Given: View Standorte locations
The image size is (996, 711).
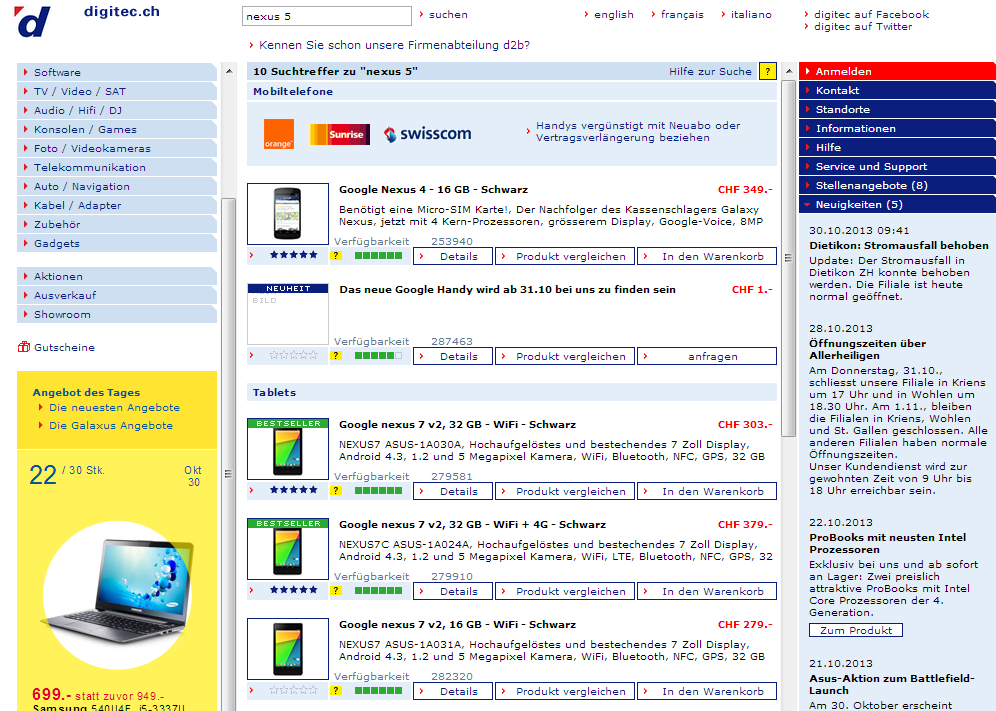Looking at the screenshot, I should [x=897, y=109].
